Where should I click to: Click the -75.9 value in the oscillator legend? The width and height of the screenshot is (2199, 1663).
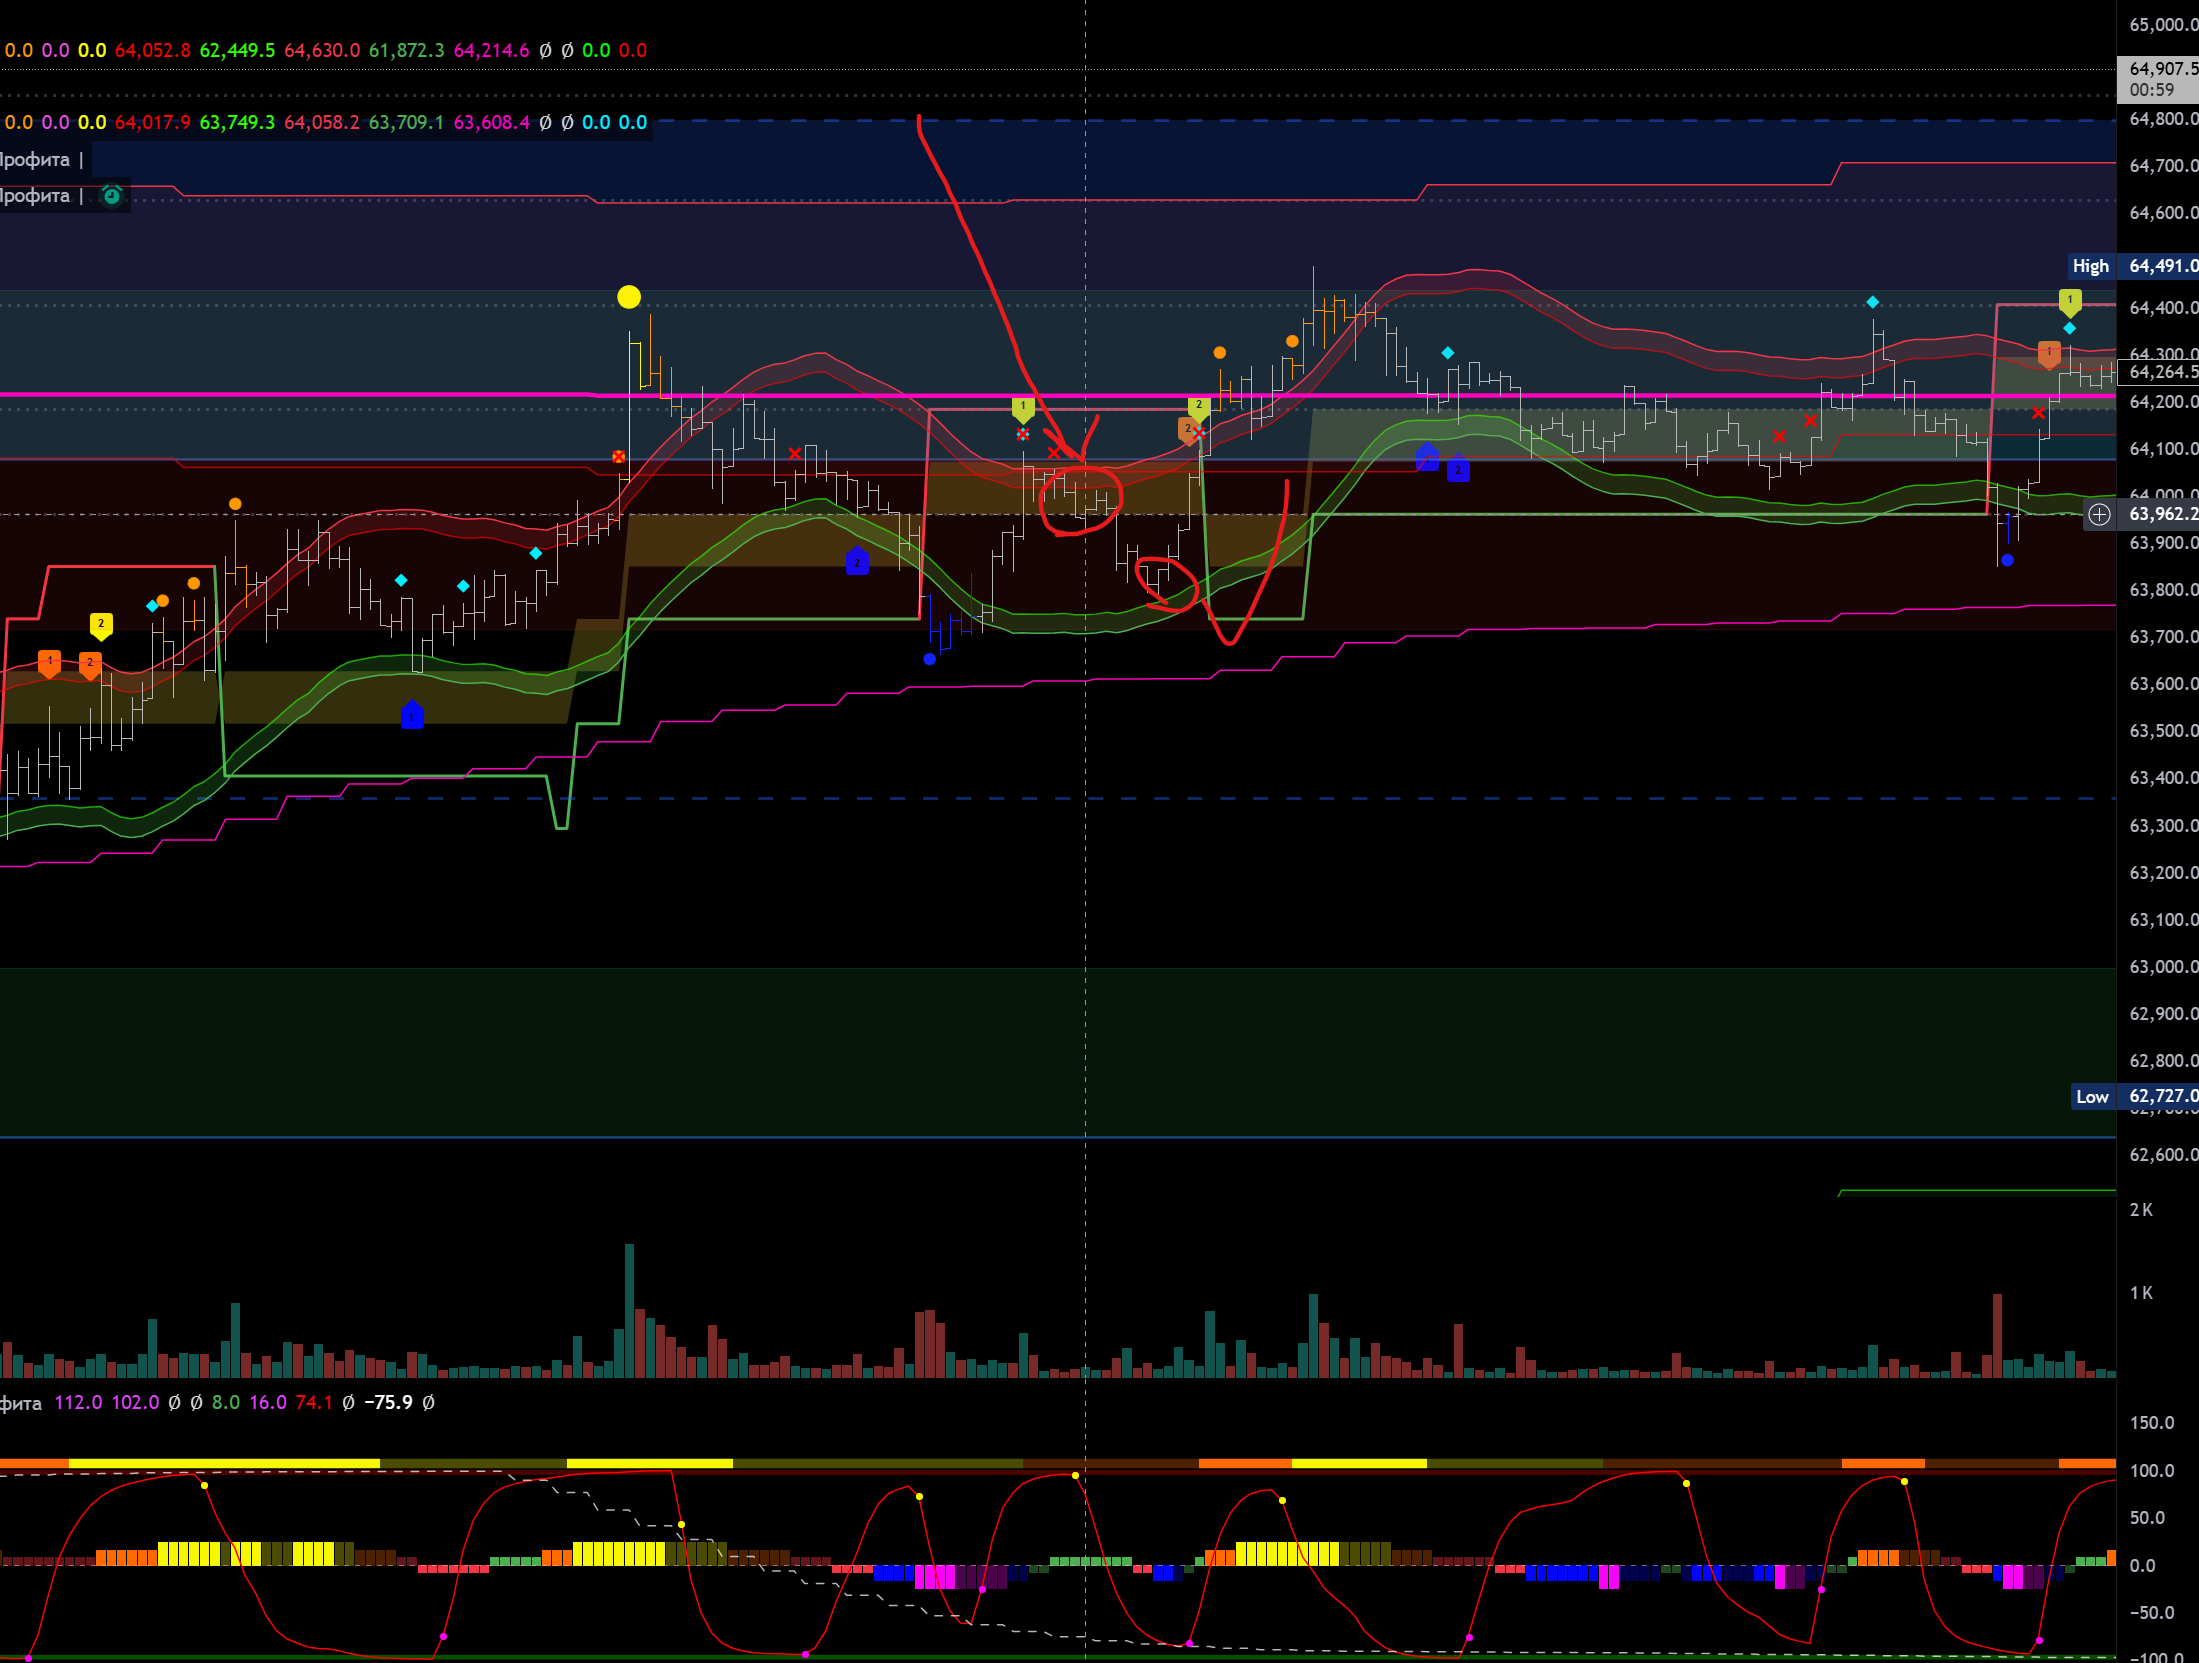[x=388, y=1402]
